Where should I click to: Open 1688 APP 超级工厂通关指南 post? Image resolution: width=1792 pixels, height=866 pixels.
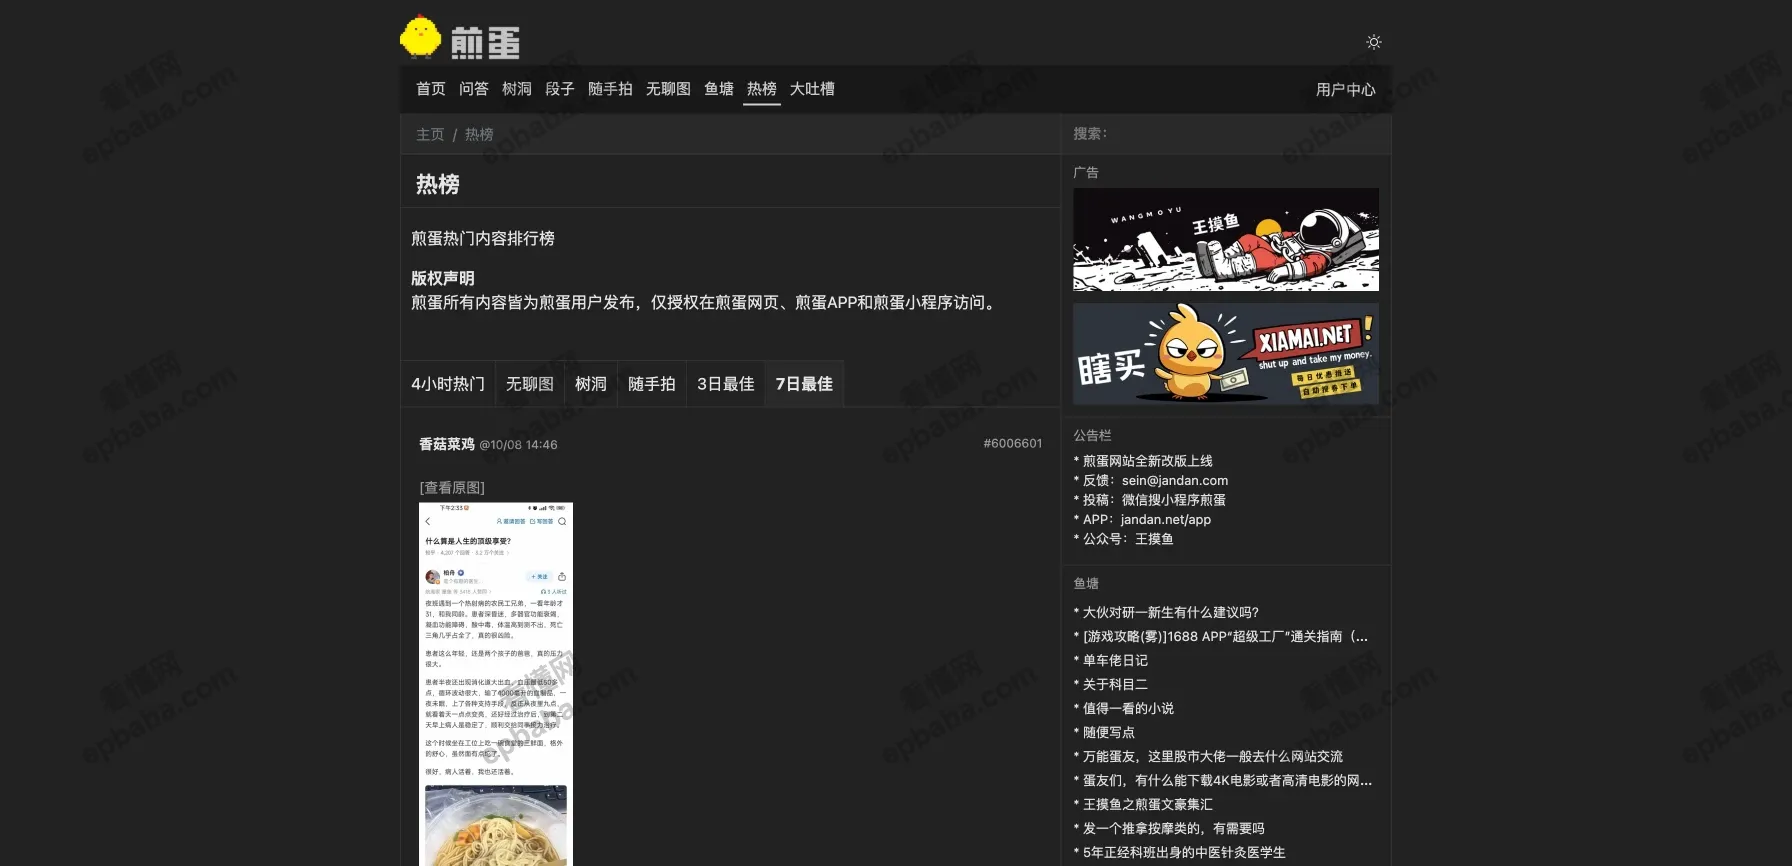[x=1225, y=636]
